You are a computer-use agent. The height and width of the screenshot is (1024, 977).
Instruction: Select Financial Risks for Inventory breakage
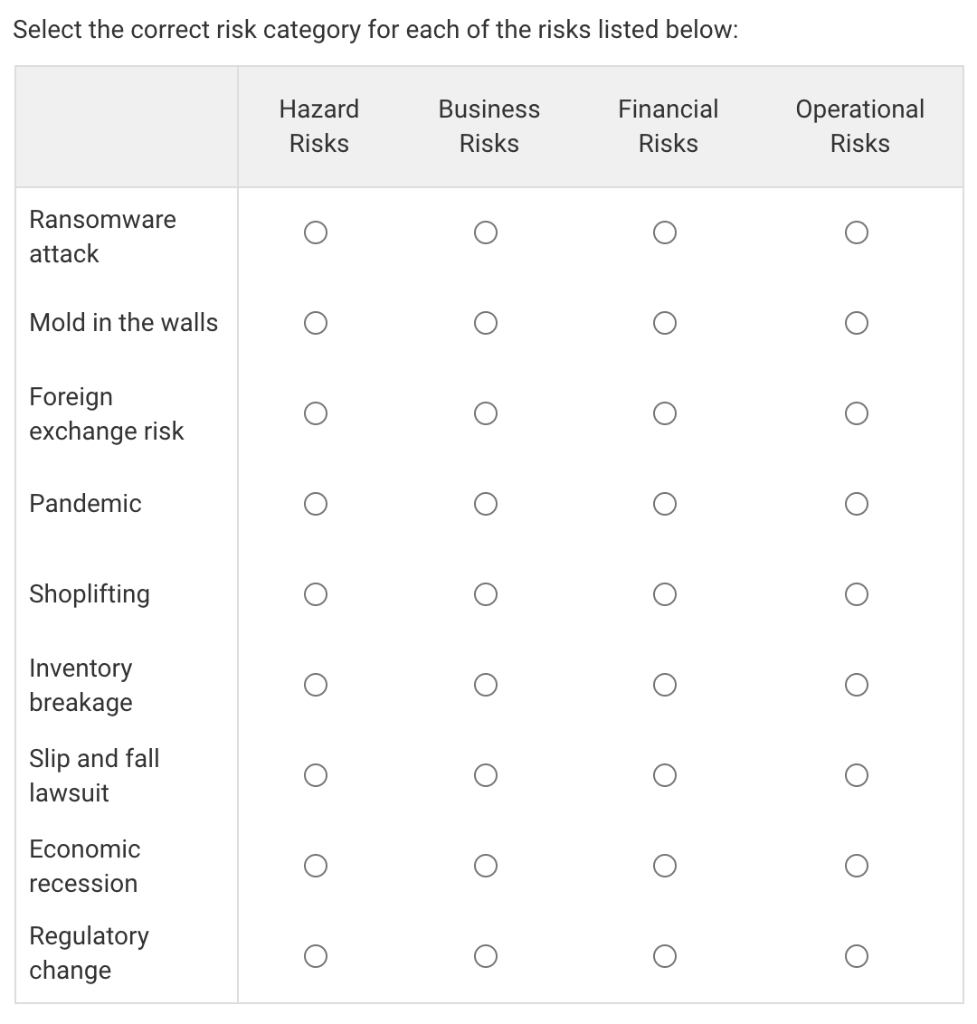coord(665,684)
